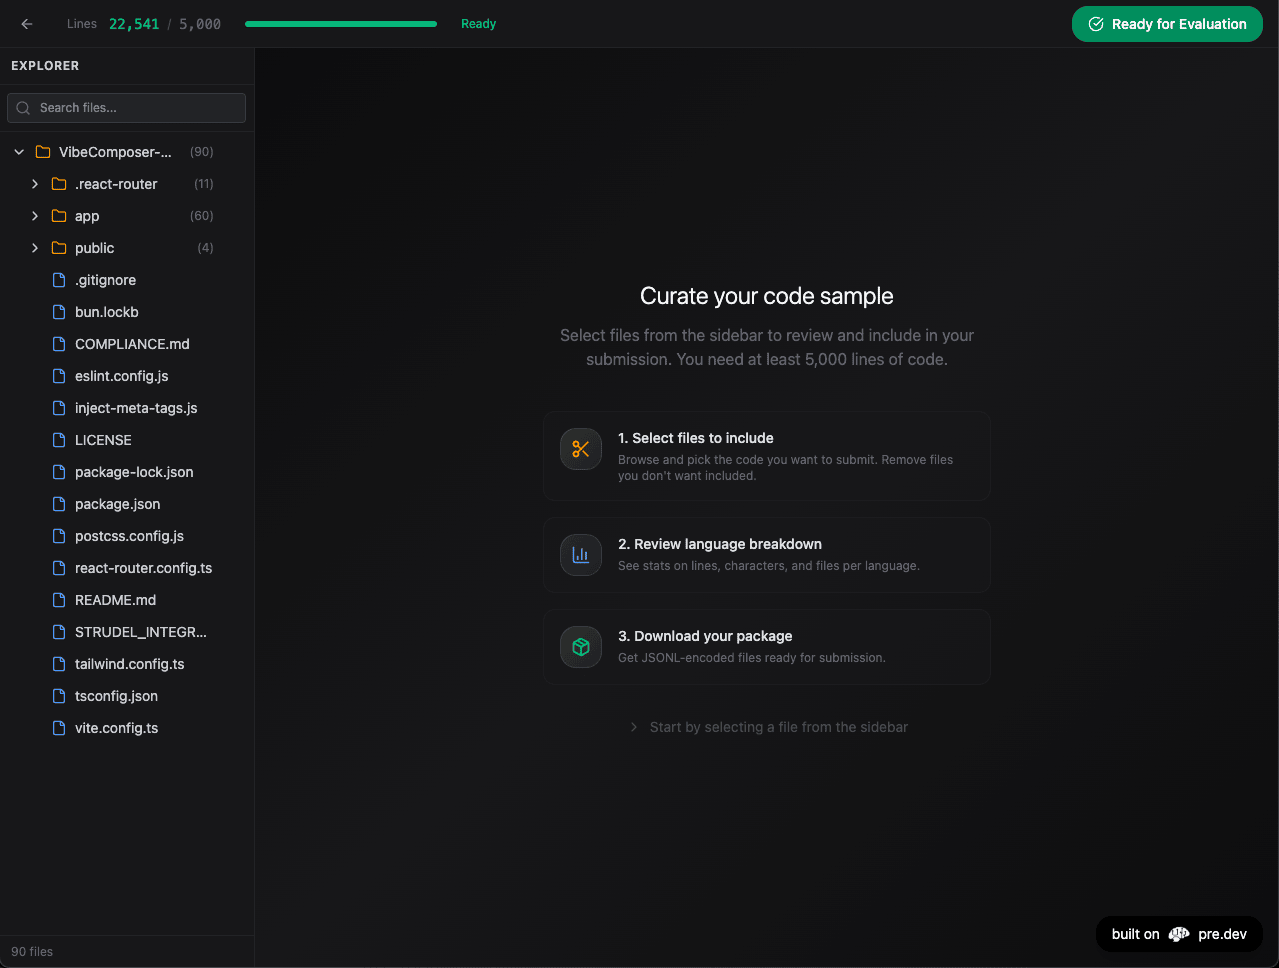Open the LICENSE file
This screenshot has height=968, width=1279.
tap(103, 440)
